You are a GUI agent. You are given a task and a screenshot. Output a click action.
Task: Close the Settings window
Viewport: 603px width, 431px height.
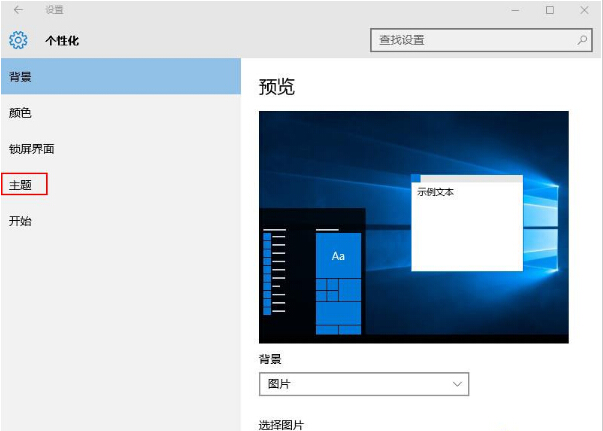click(582, 10)
